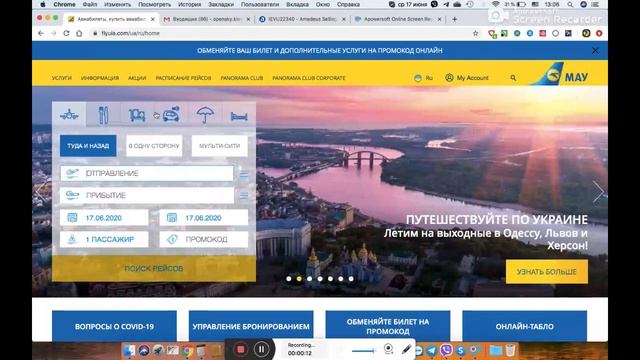Click the ОТПРАВЛЕНИЕ departure input field
The image size is (640, 360).
(x=147, y=173)
